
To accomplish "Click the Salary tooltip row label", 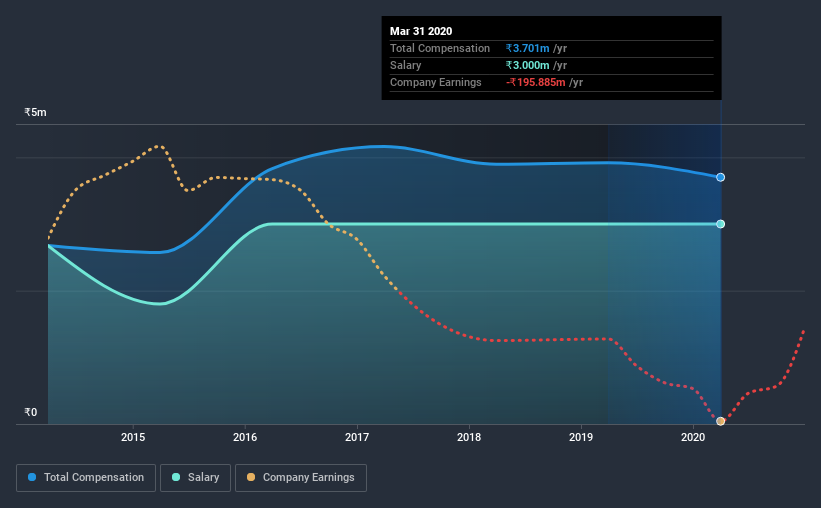I will tap(406, 65).
